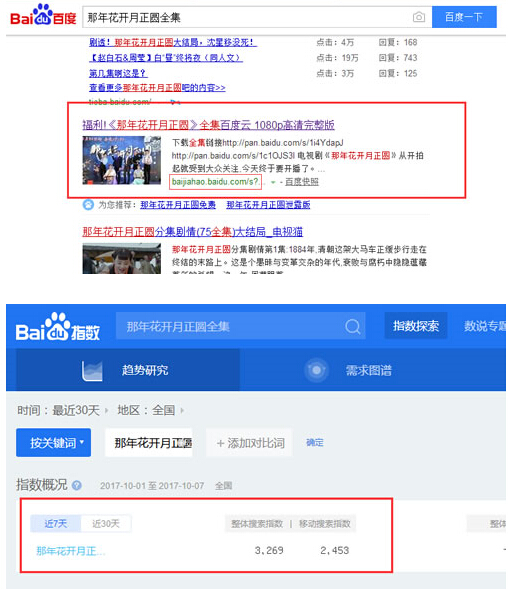The image size is (508, 590).
Task: Click 回复：125 stat text
Action: coord(398,73)
